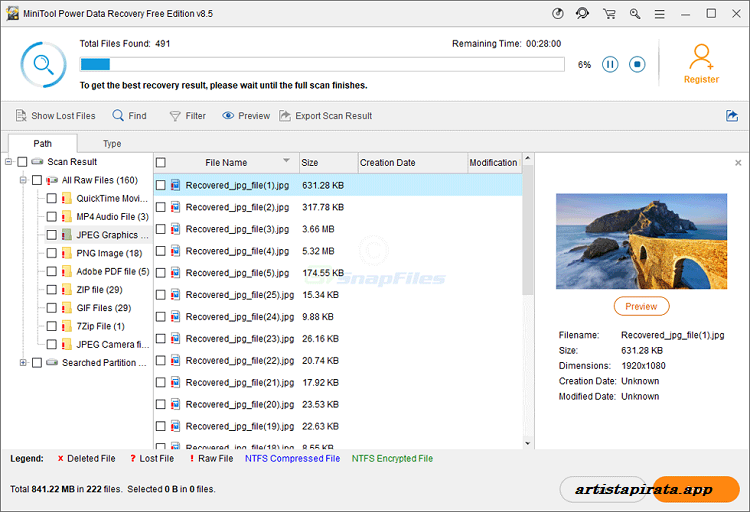Click file icon of Recovered_jpg_file(23).jpg
This screenshot has width=750, height=512.
tap(176, 339)
